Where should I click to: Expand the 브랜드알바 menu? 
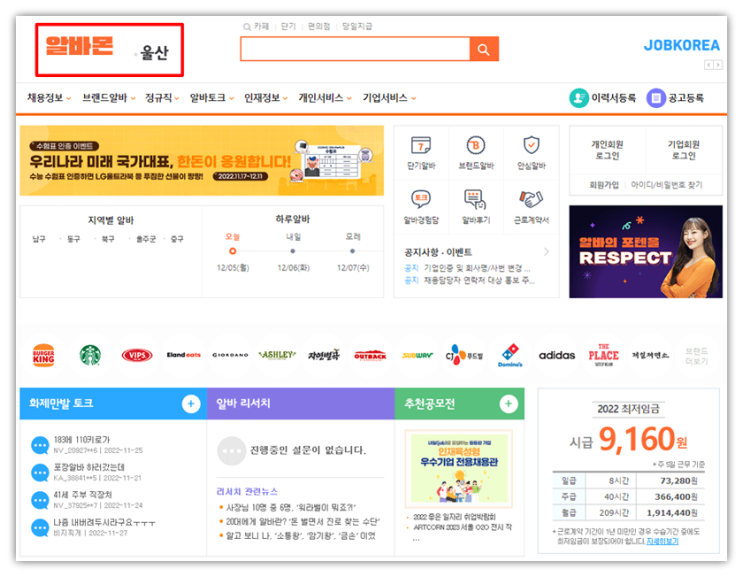pos(109,98)
